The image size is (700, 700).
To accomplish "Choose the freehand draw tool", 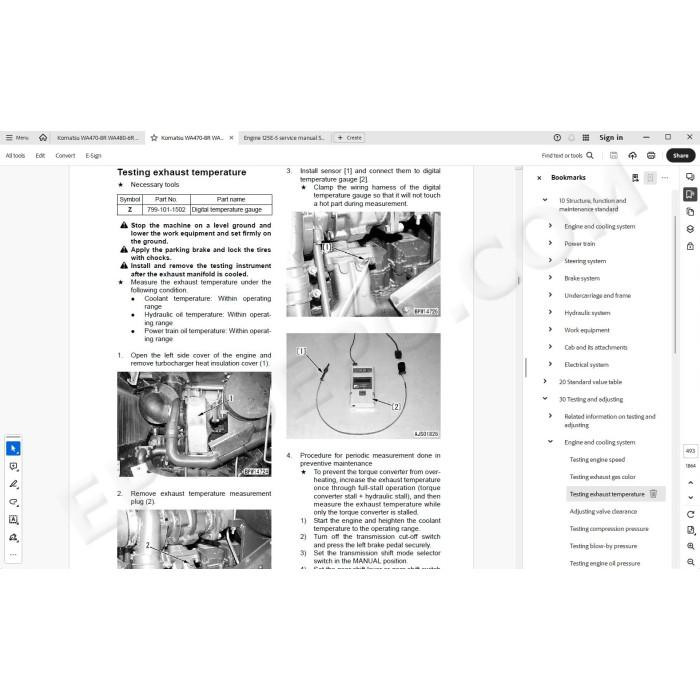I will [13, 502].
